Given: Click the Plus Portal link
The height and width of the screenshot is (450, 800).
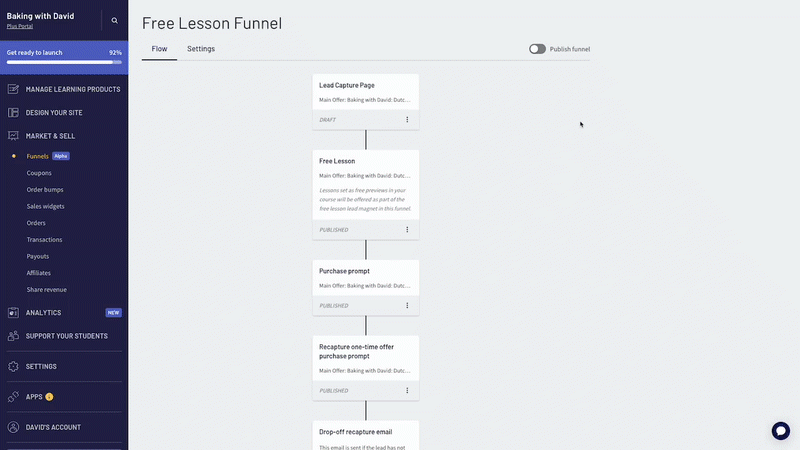Looking at the screenshot, I should (20, 26).
